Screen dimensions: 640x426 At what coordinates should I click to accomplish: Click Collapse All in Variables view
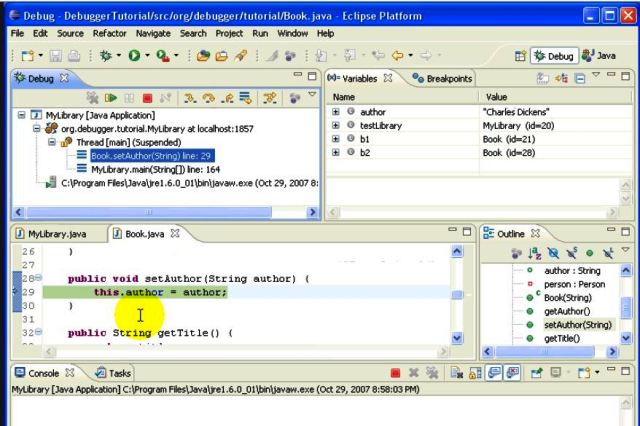point(580,78)
